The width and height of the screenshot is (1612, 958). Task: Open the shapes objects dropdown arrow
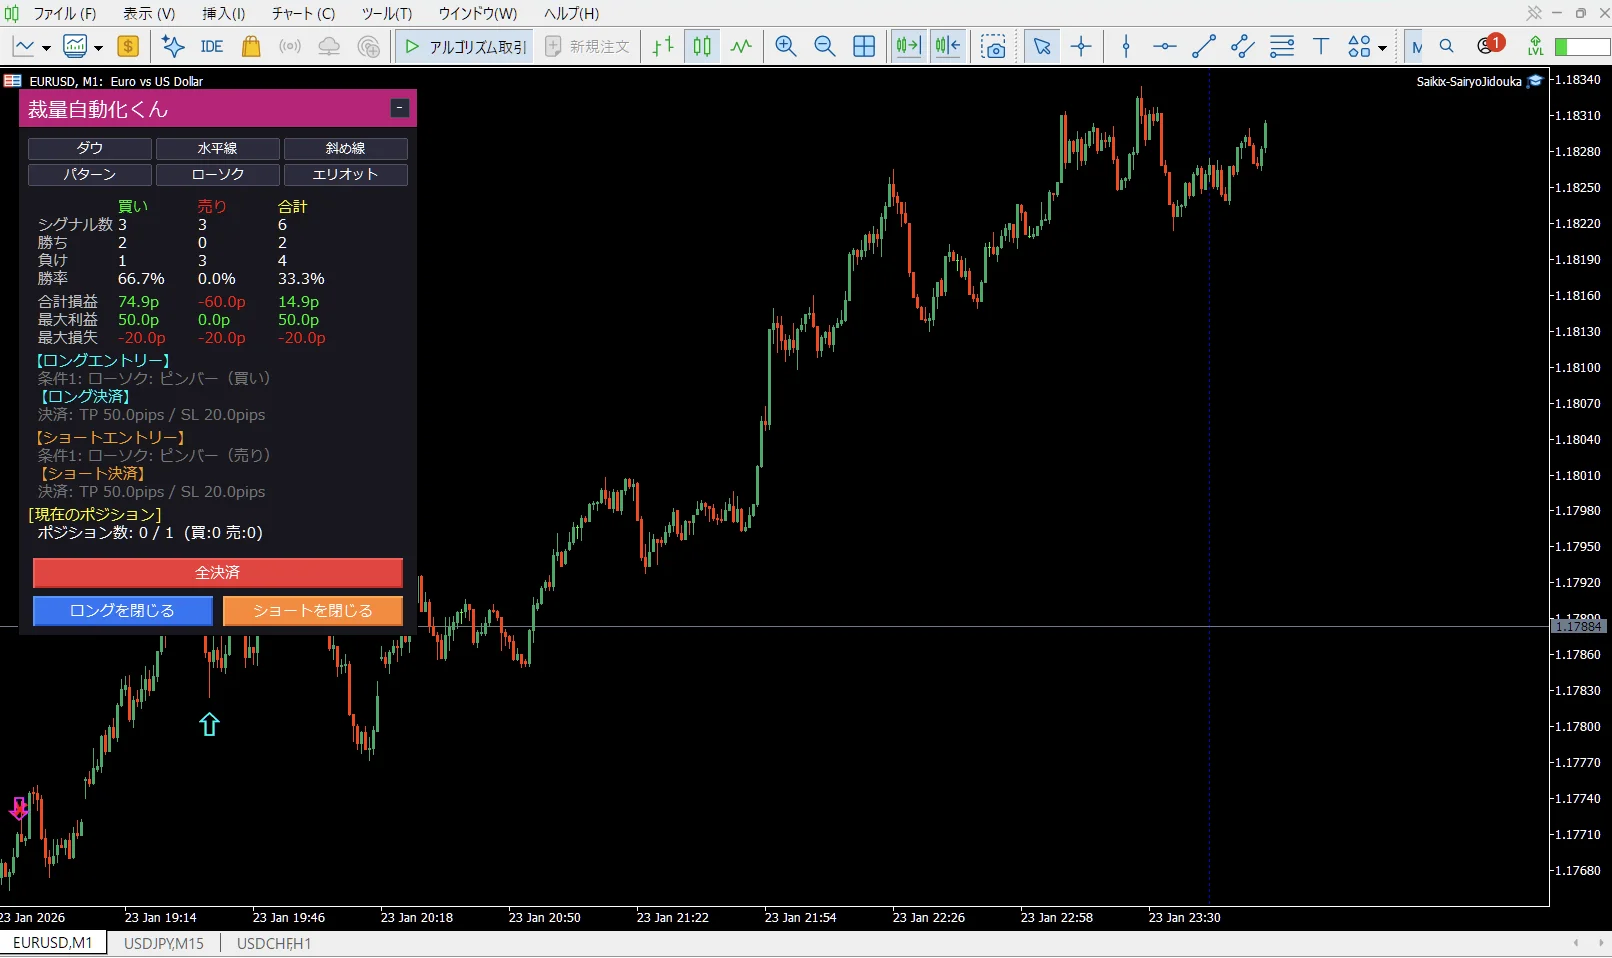[x=1382, y=47]
